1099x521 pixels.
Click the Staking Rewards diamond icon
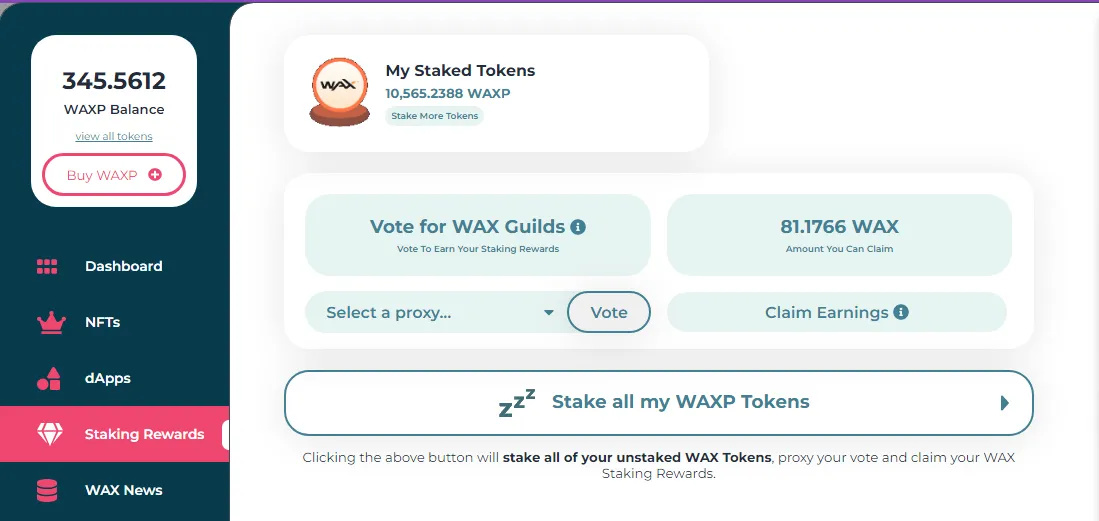click(x=50, y=434)
